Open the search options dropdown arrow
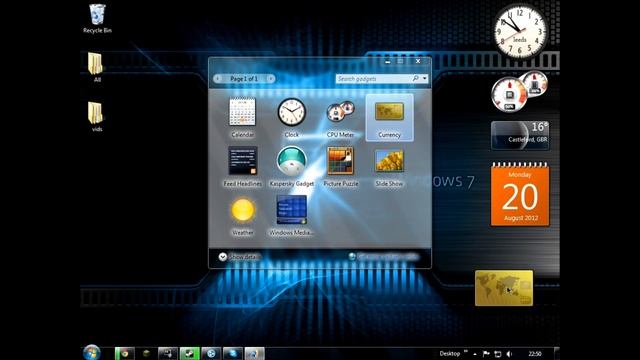The height and width of the screenshot is (360, 640). click(x=425, y=78)
